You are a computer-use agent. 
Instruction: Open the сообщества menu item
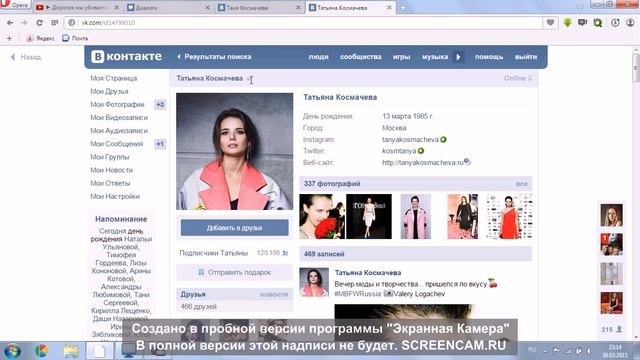pyautogui.click(x=361, y=57)
